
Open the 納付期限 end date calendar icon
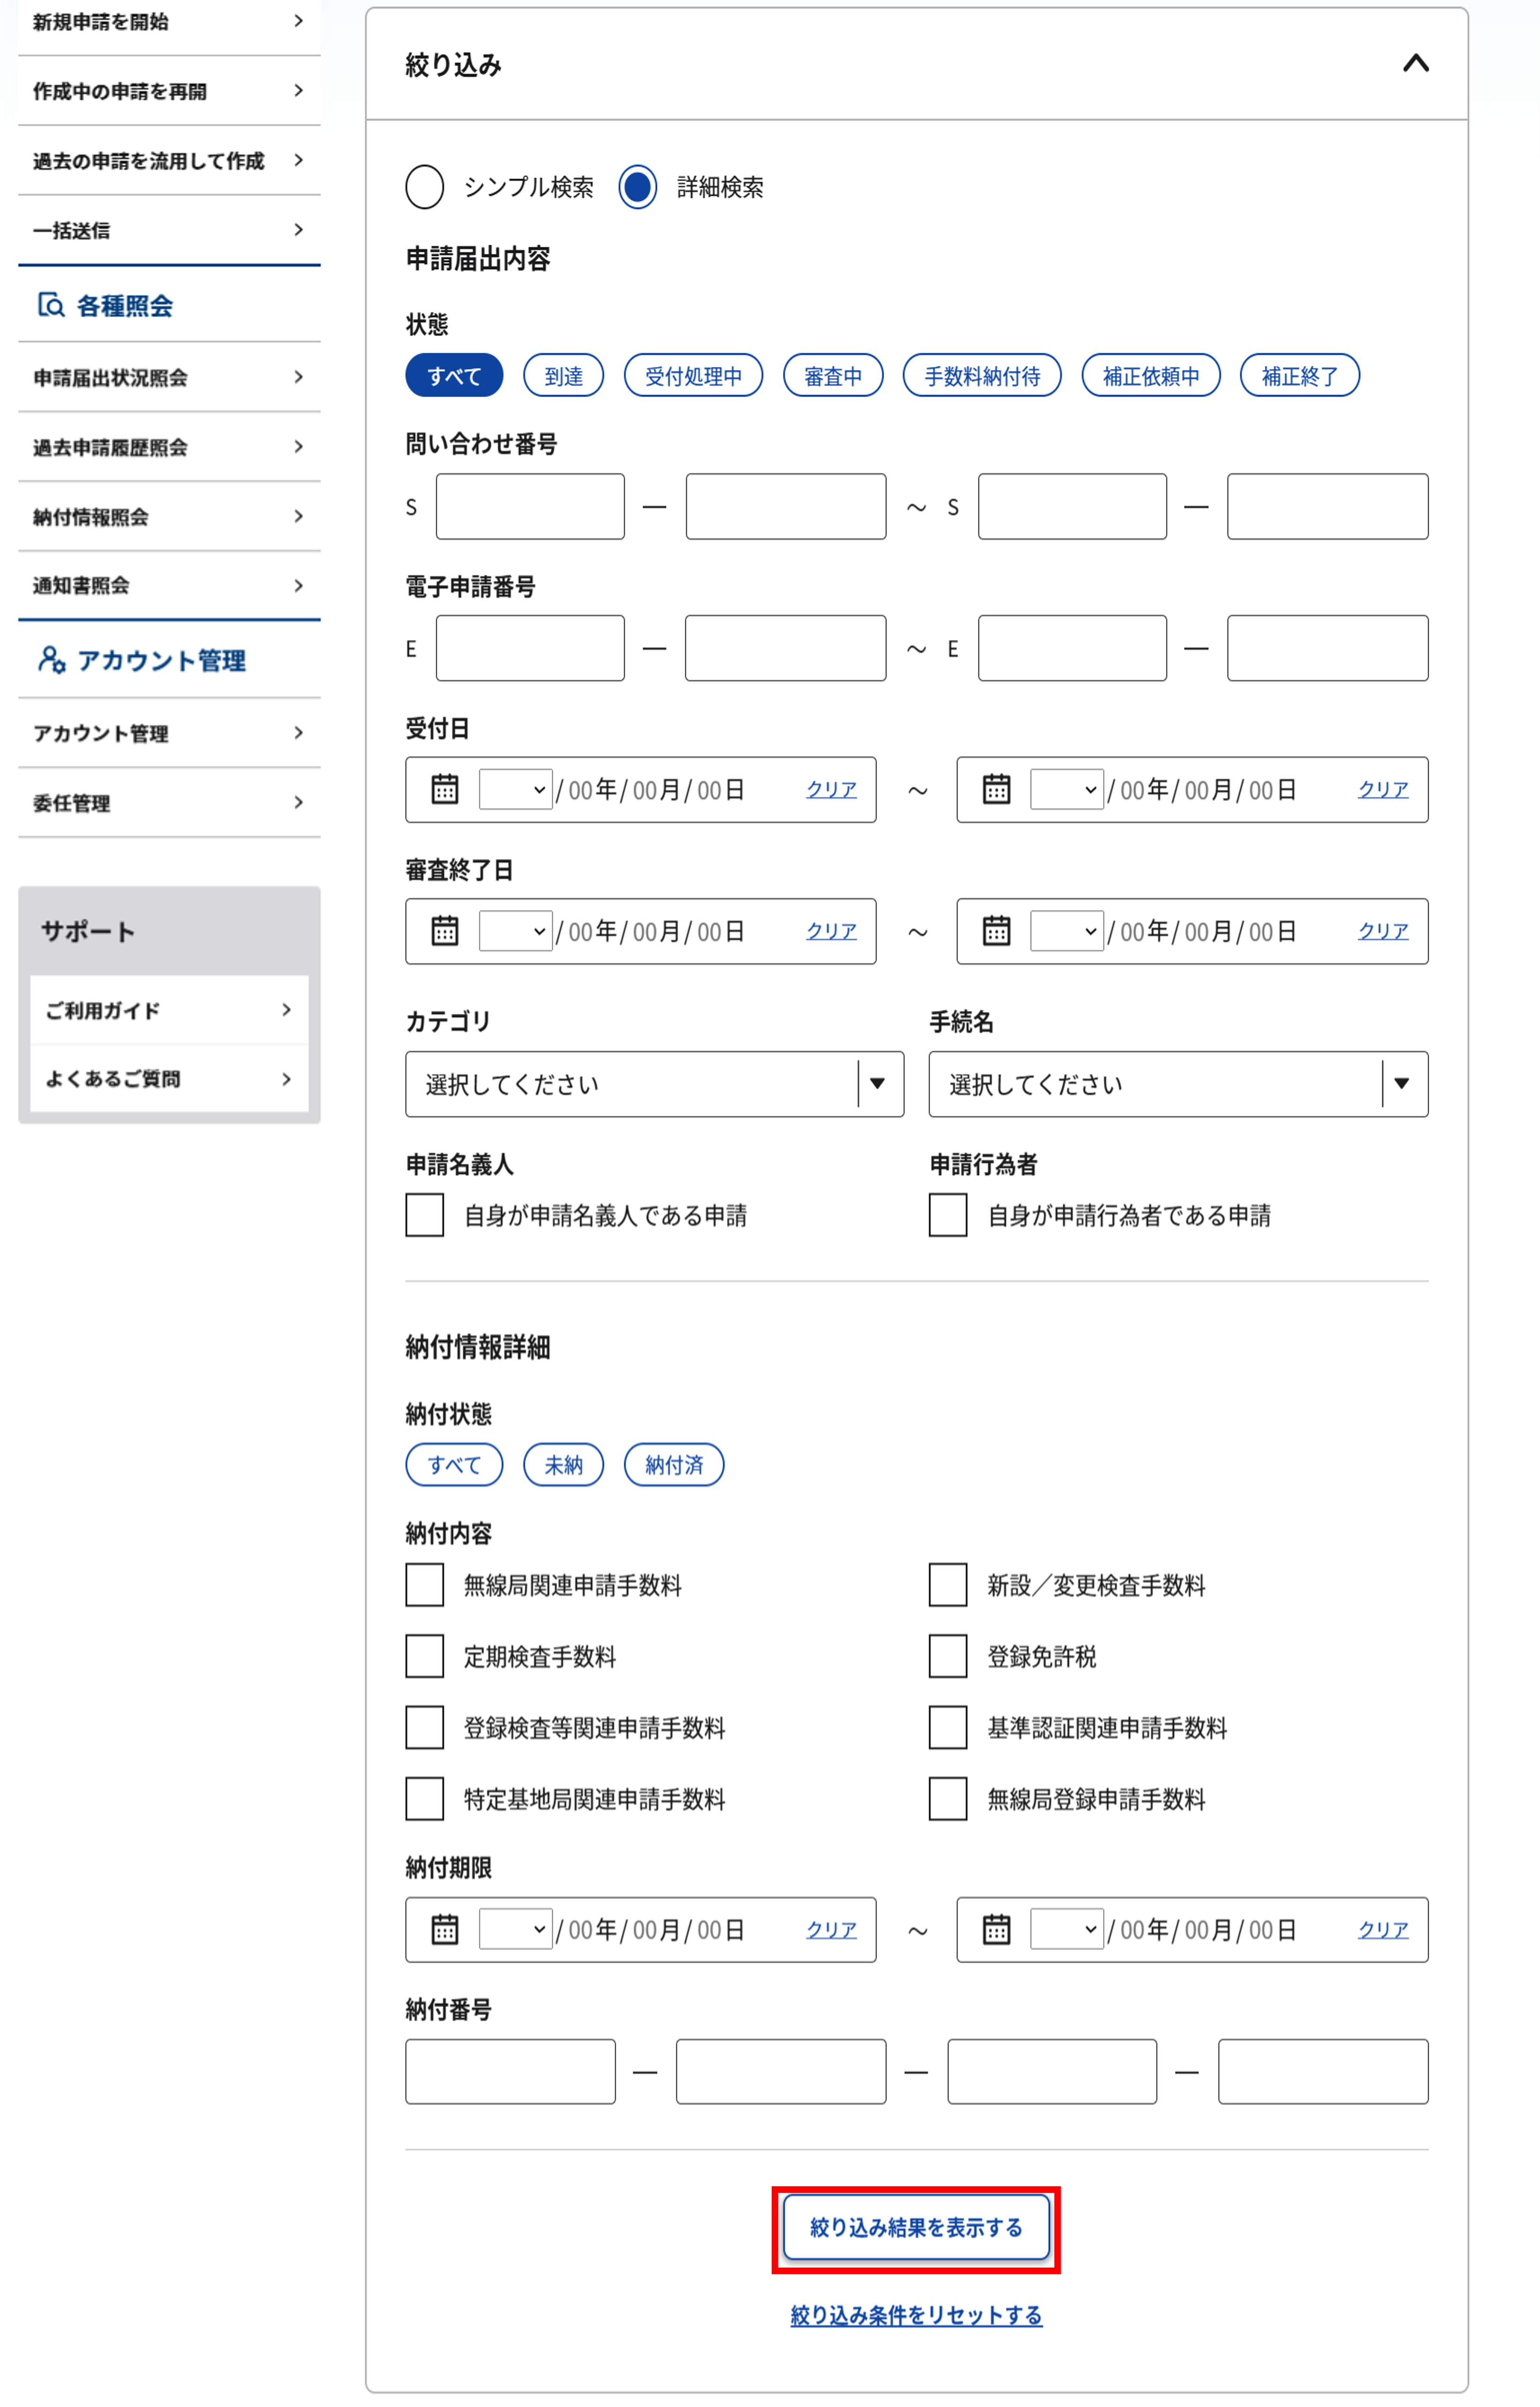[x=996, y=1929]
